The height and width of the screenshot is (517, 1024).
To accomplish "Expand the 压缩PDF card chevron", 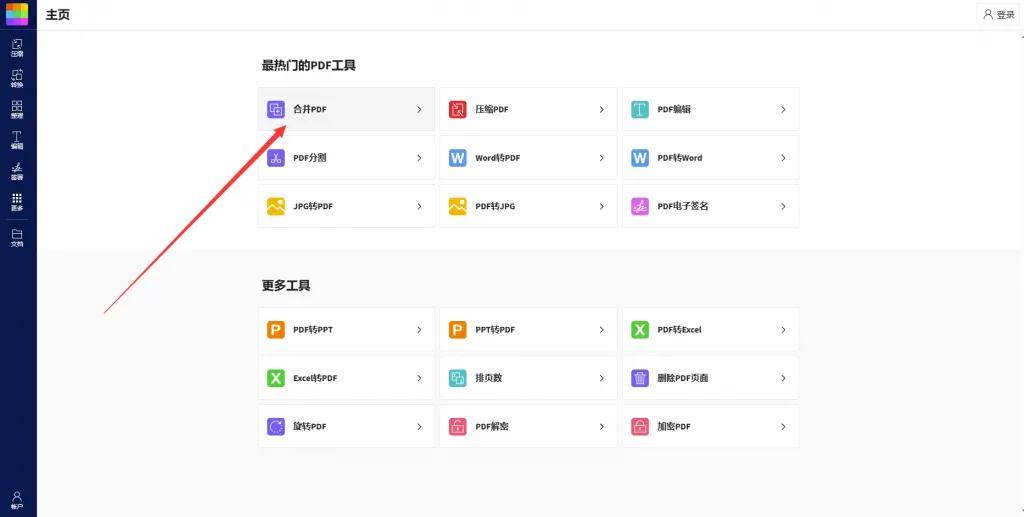I will point(601,110).
